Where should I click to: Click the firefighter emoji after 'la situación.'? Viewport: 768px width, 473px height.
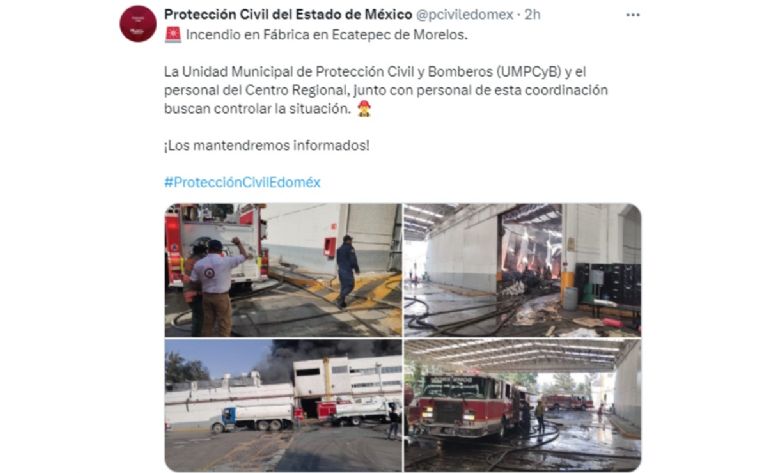(x=363, y=109)
